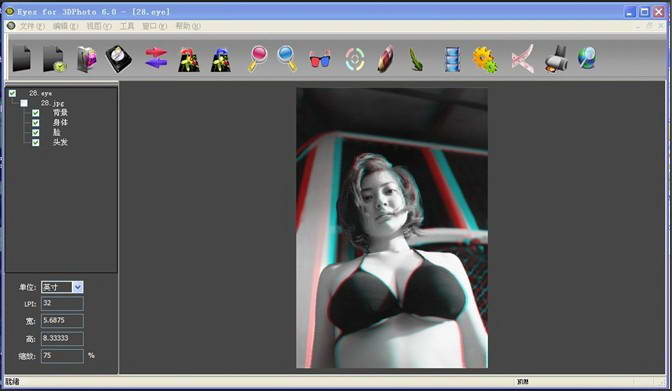Select the 头发 layer name
This screenshot has width=672, height=391.
(x=60, y=142)
